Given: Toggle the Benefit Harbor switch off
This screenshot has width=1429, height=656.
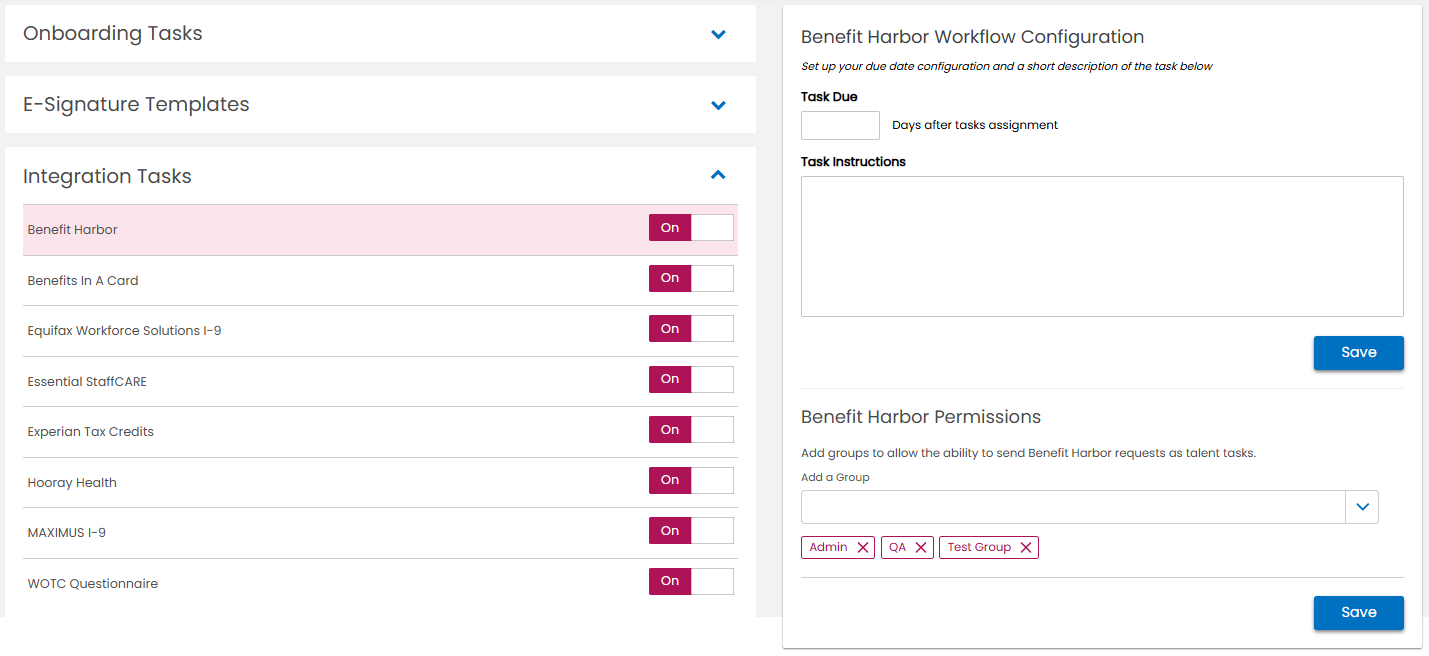Looking at the screenshot, I should click(691, 228).
